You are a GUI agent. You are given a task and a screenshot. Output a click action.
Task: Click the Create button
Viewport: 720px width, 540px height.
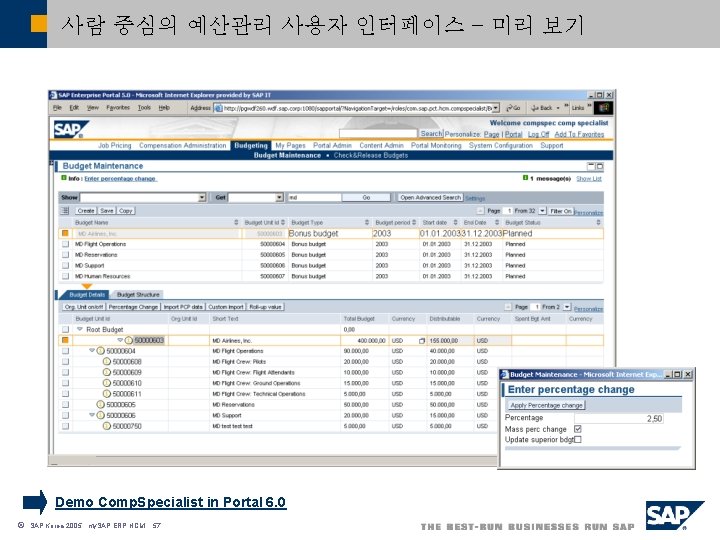(86, 211)
